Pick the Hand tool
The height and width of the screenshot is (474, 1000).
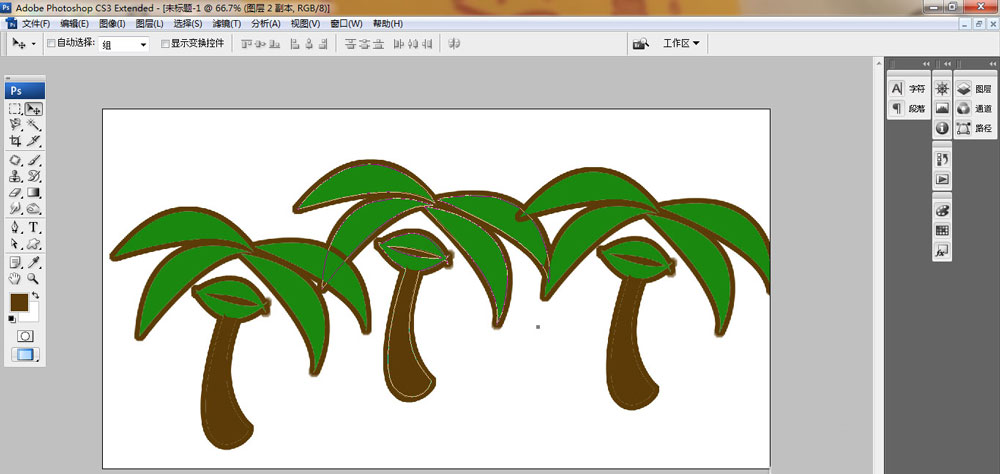tap(16, 279)
